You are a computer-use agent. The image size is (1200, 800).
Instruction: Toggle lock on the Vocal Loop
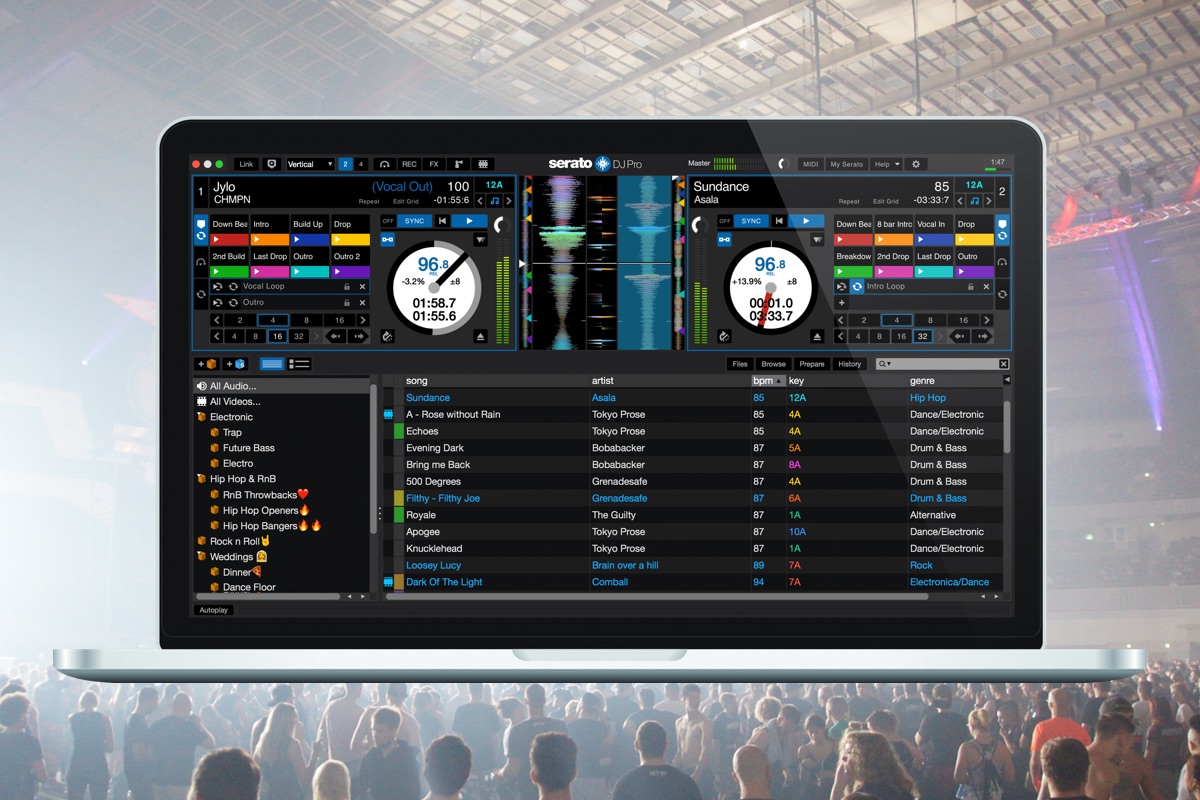[347, 286]
